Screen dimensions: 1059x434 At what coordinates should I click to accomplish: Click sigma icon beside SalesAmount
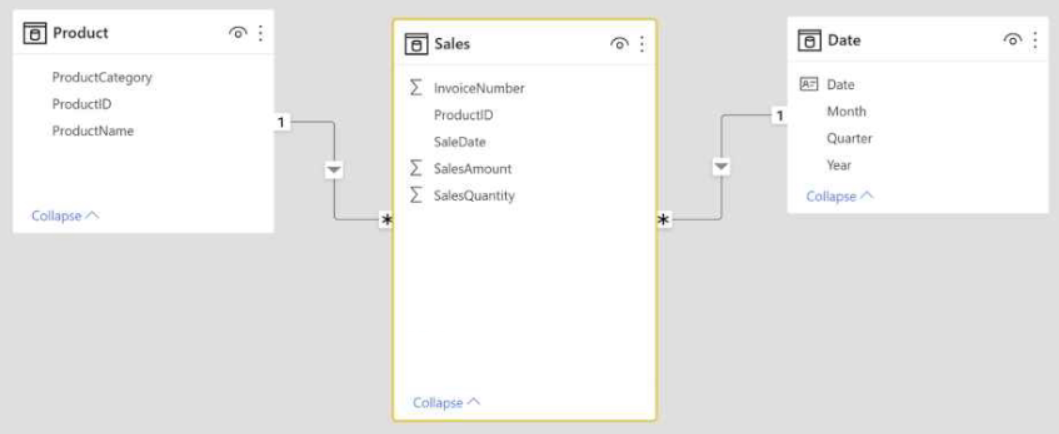pos(417,168)
